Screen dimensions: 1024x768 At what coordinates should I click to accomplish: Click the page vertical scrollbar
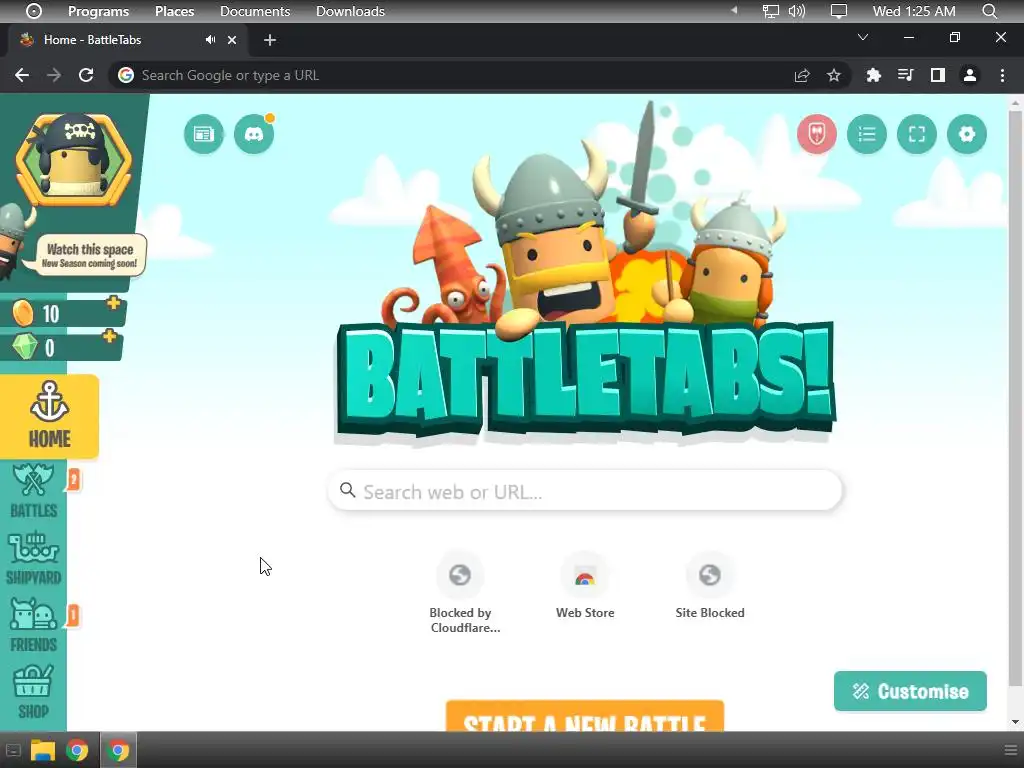pyautogui.click(x=1015, y=398)
